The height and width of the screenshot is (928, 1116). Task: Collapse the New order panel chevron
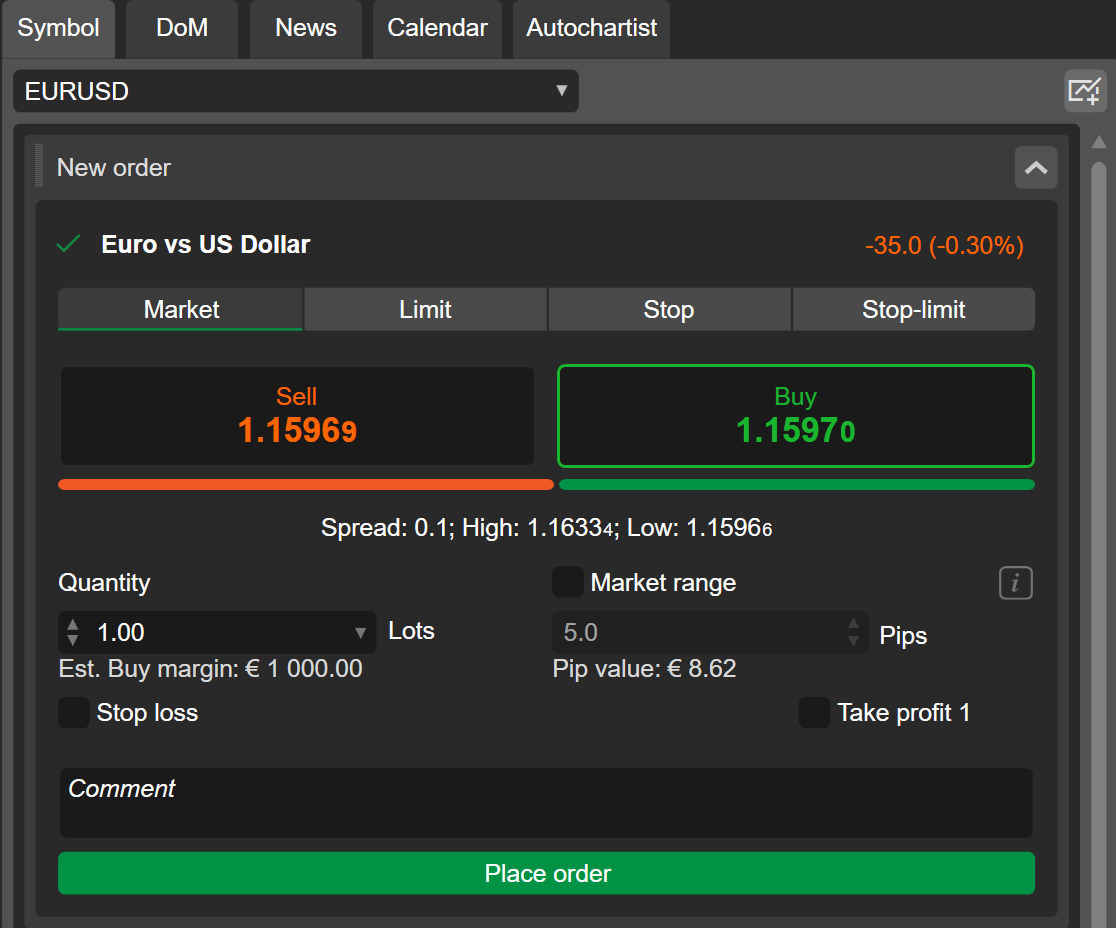point(1036,168)
